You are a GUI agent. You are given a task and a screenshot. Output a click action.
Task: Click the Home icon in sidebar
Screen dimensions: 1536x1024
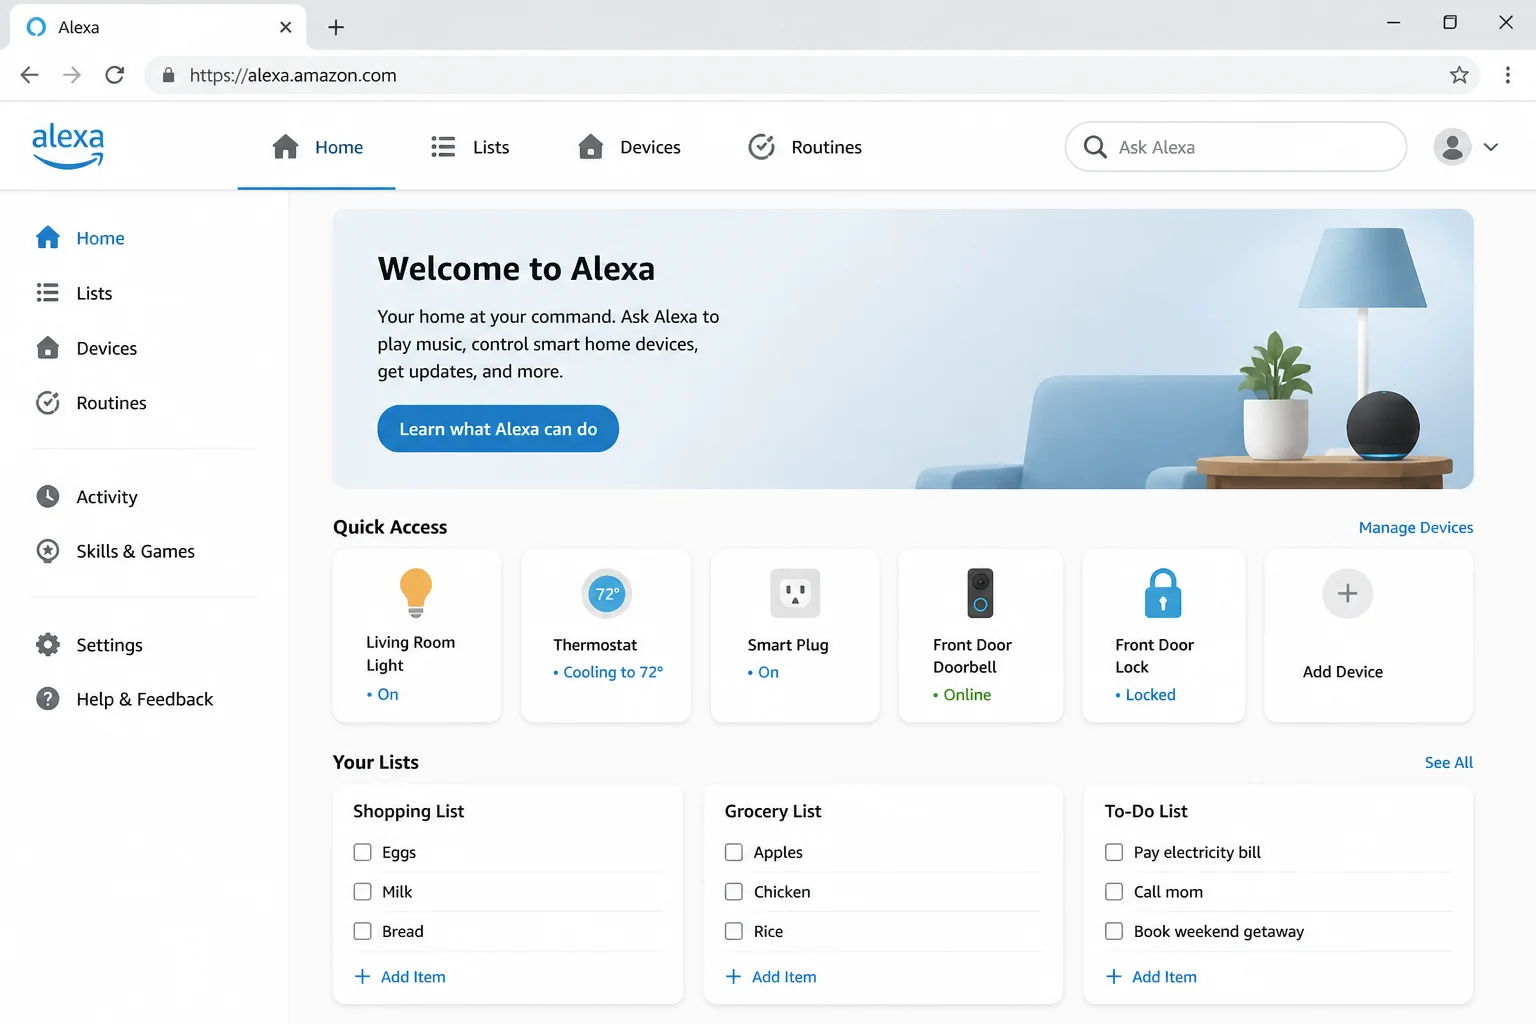click(48, 237)
